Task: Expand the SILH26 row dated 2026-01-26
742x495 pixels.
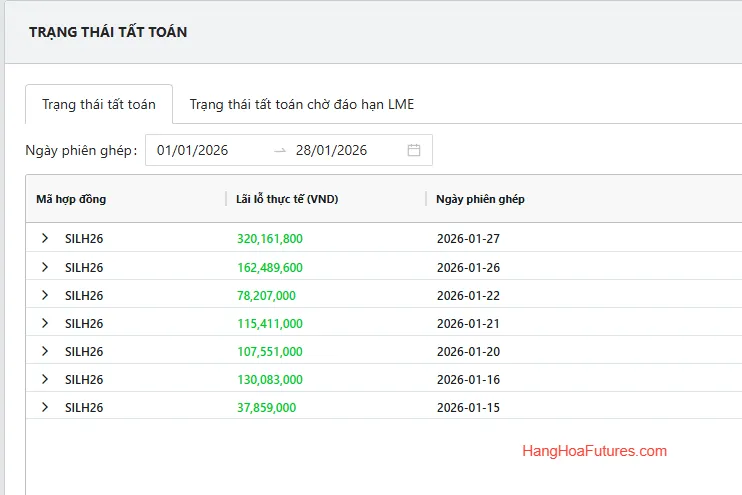Action: click(44, 267)
